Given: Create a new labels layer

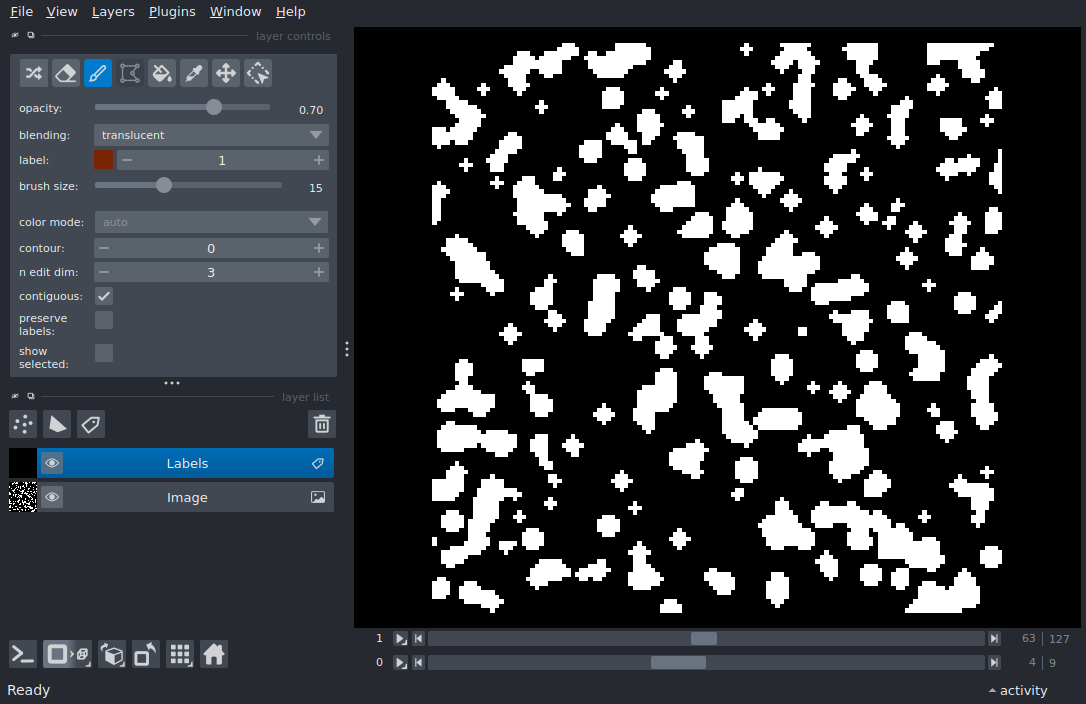Looking at the screenshot, I should [x=91, y=424].
